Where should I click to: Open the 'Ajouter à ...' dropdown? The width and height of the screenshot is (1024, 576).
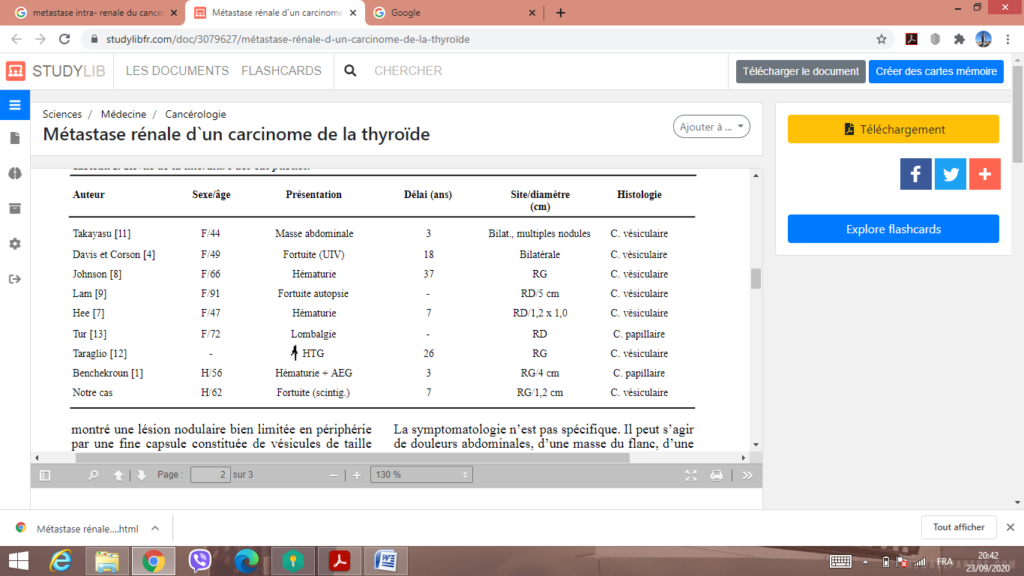[711, 127]
